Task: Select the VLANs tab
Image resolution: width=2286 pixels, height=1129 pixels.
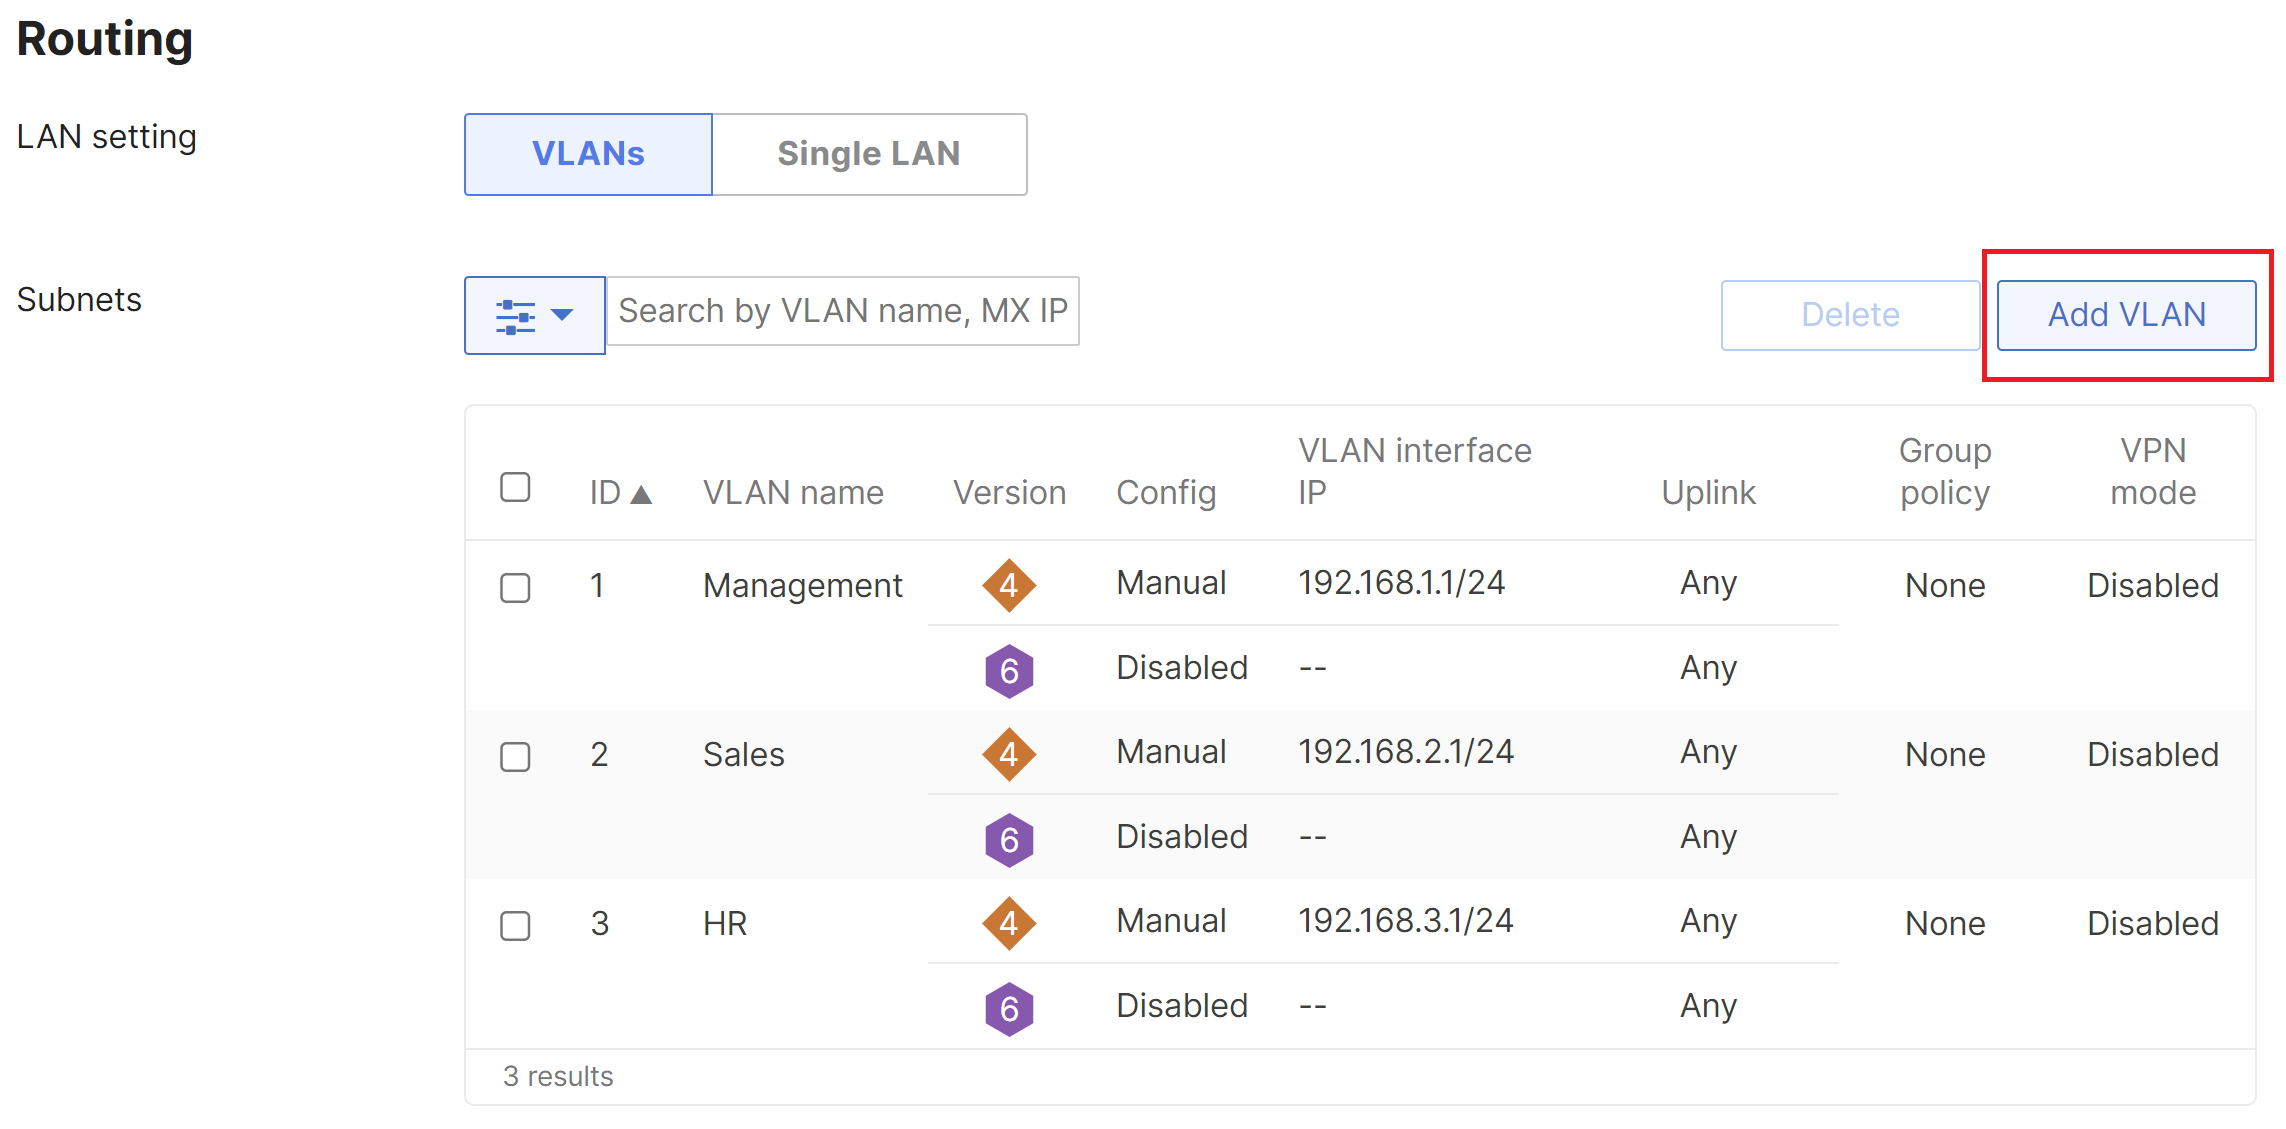Action: [587, 153]
